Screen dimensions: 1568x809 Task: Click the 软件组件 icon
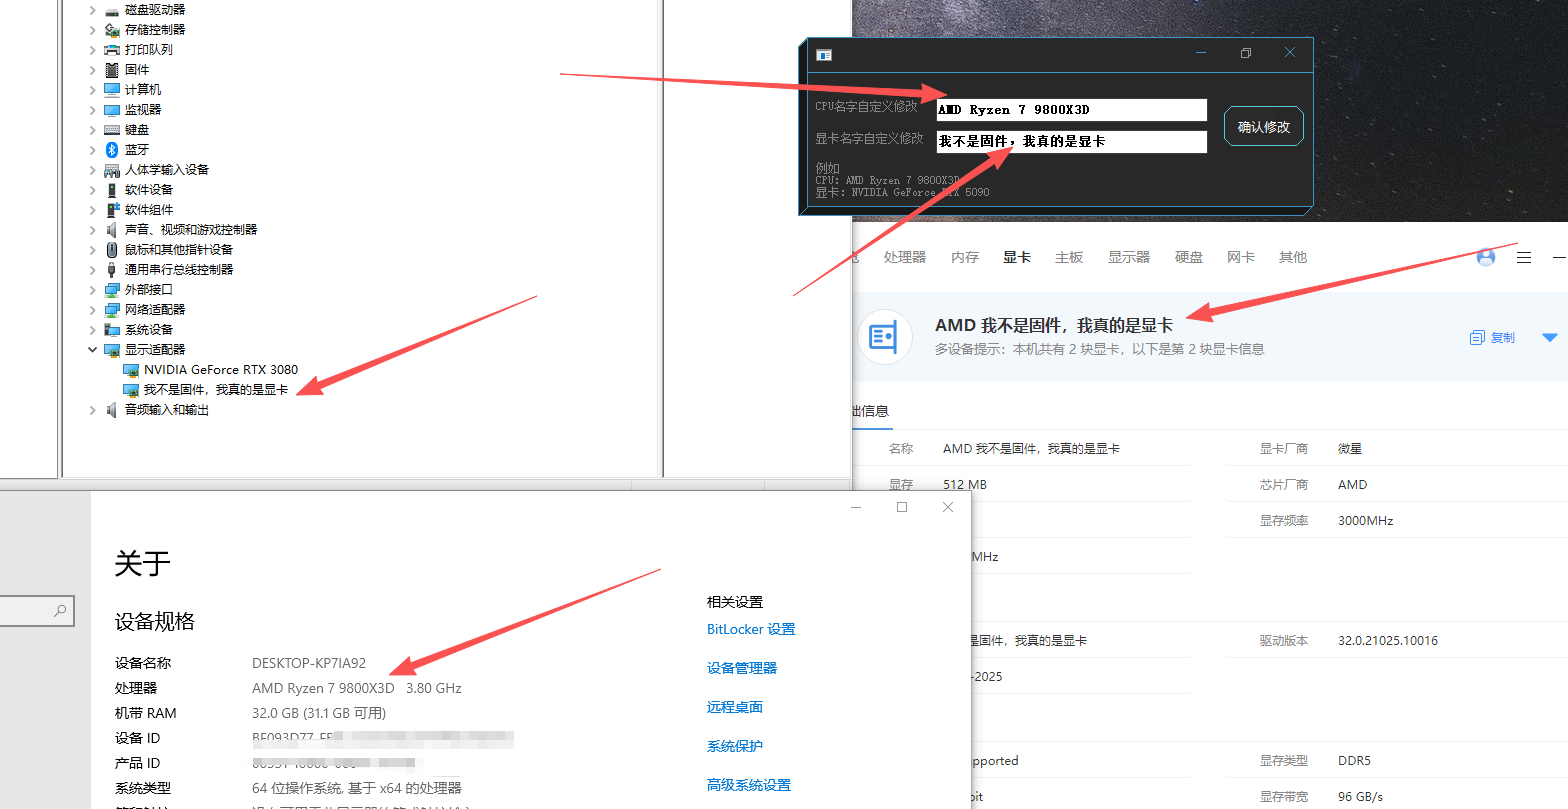(112, 210)
